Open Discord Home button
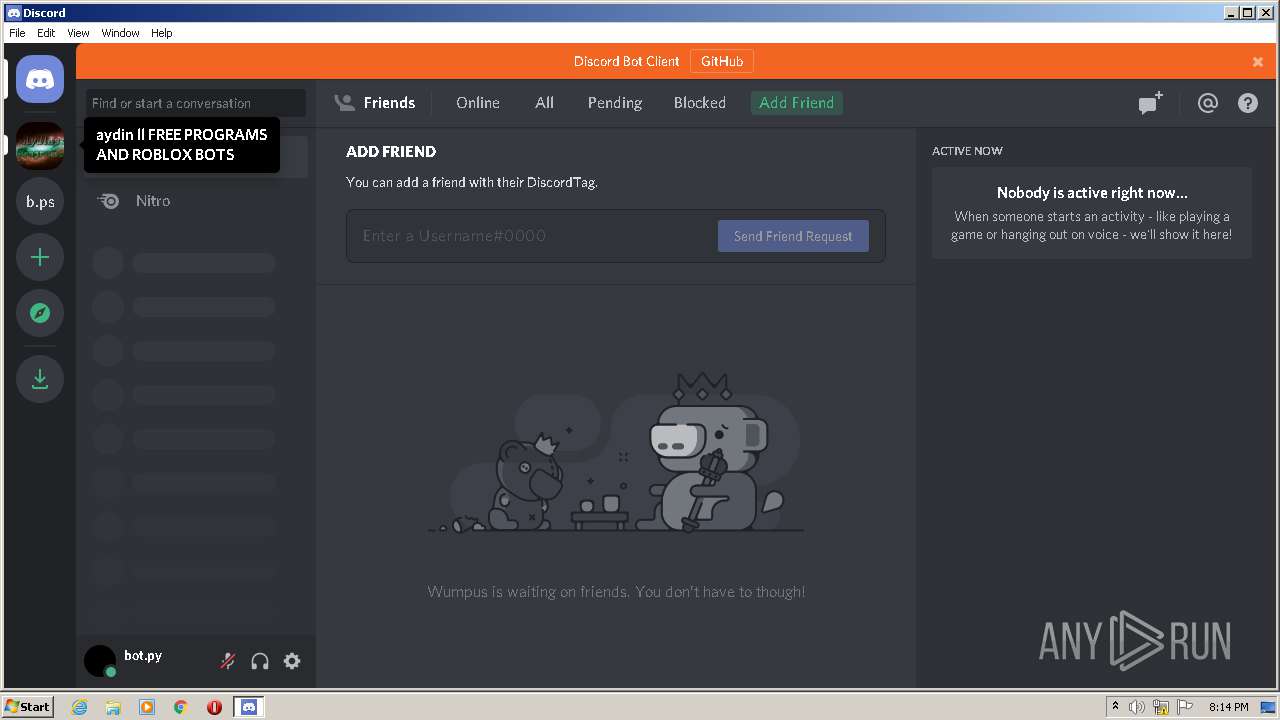The height and width of the screenshot is (720, 1280). 40,79
